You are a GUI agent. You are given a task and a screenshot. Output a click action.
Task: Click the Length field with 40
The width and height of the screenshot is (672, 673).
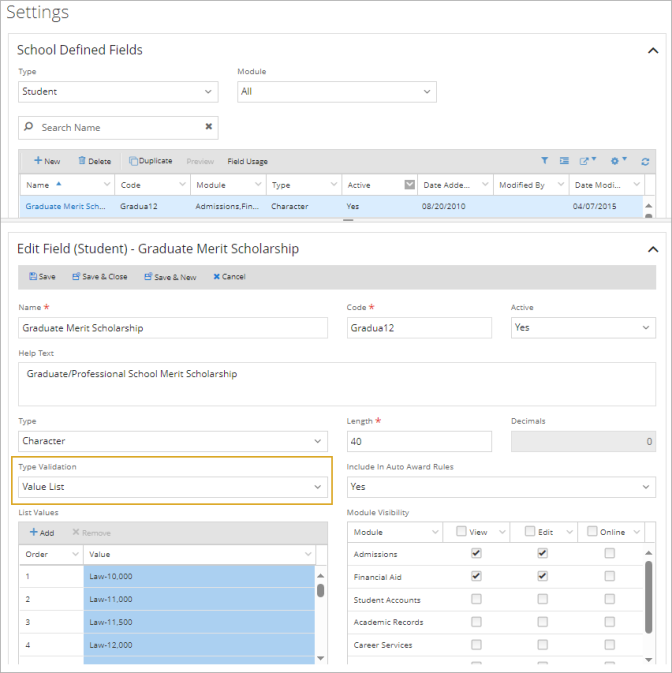click(419, 441)
